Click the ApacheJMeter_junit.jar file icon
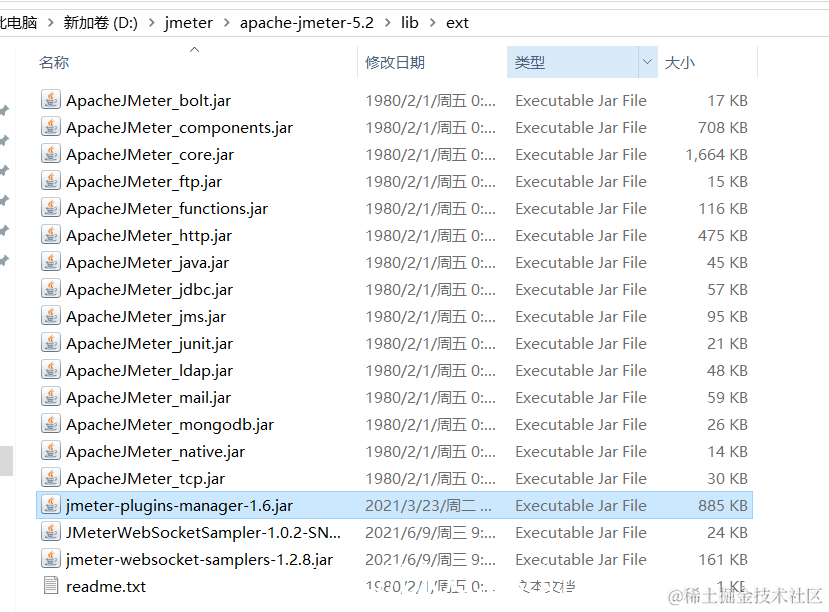829x612 pixels. pos(51,342)
